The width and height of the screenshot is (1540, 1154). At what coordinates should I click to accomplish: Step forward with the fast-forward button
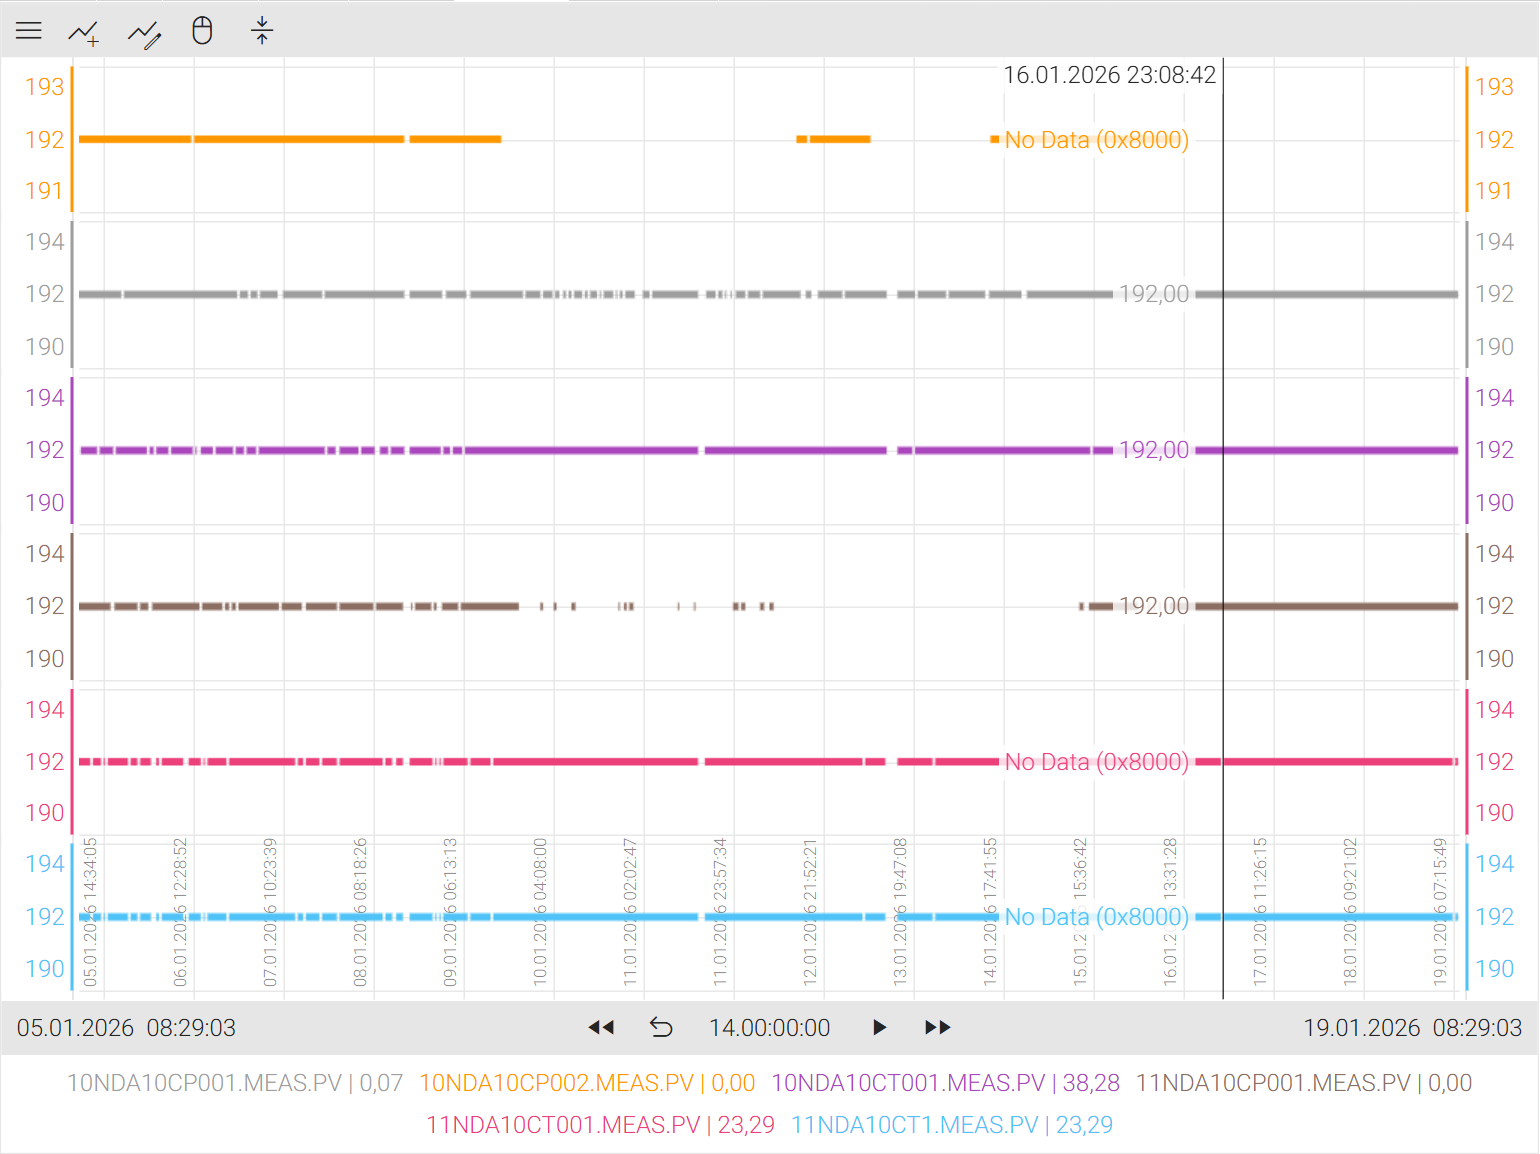pos(938,1028)
